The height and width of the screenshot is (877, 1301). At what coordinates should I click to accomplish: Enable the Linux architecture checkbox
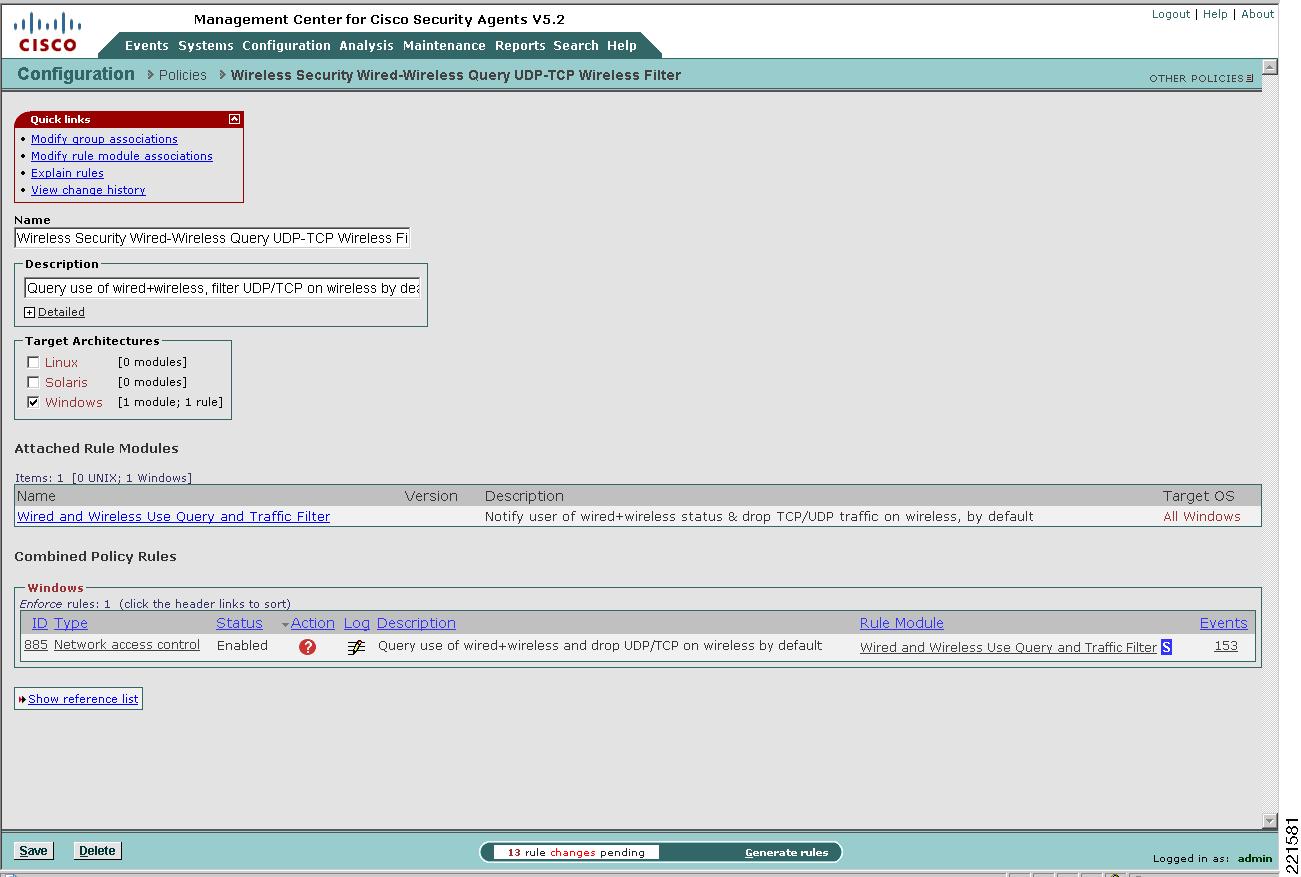(x=33, y=362)
